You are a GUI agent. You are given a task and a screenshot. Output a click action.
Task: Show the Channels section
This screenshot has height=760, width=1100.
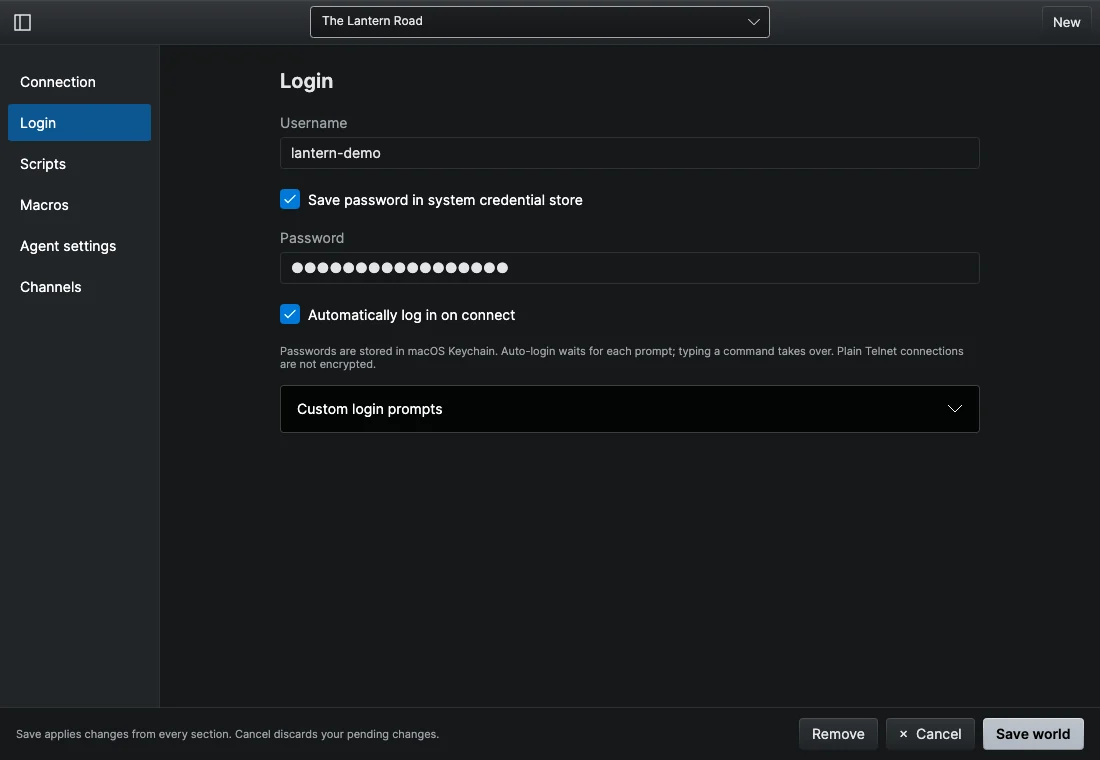79,287
